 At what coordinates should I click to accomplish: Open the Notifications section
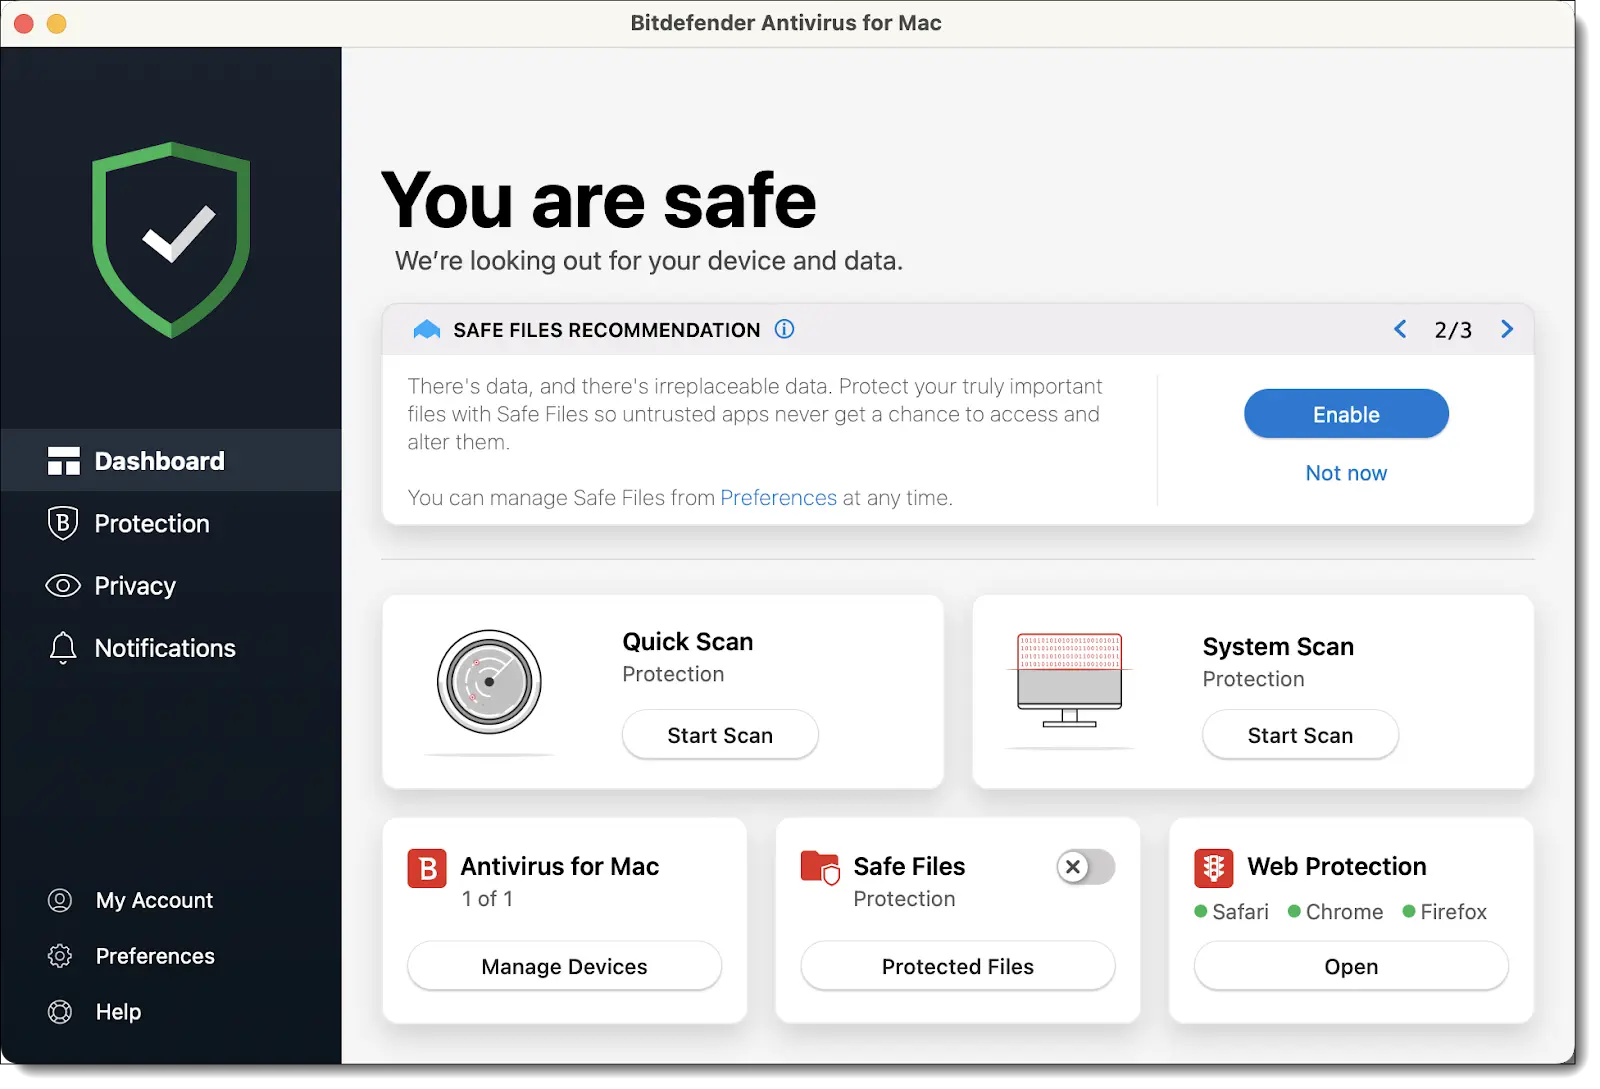point(171,648)
